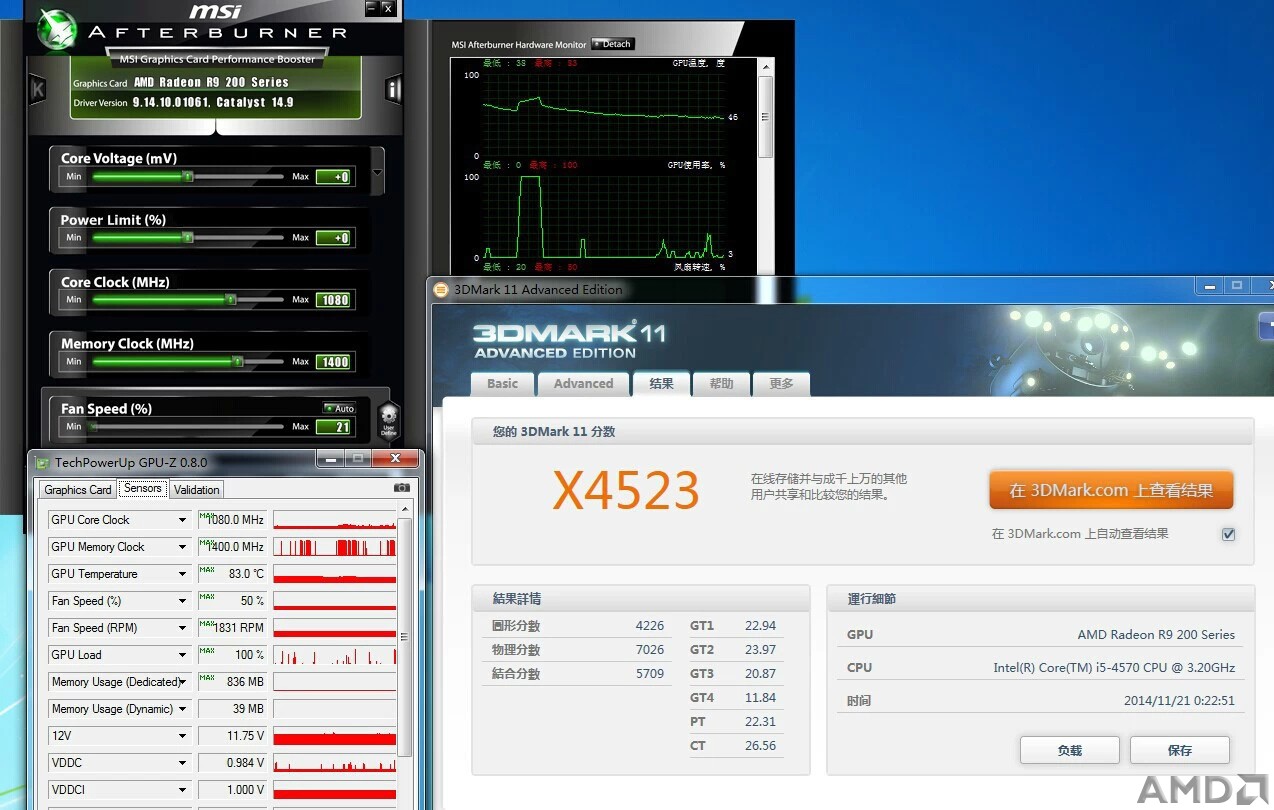This screenshot has width=1274, height=810.
Task: Open Fan Speed (RPM) sensor dropdown
Action: [x=183, y=628]
